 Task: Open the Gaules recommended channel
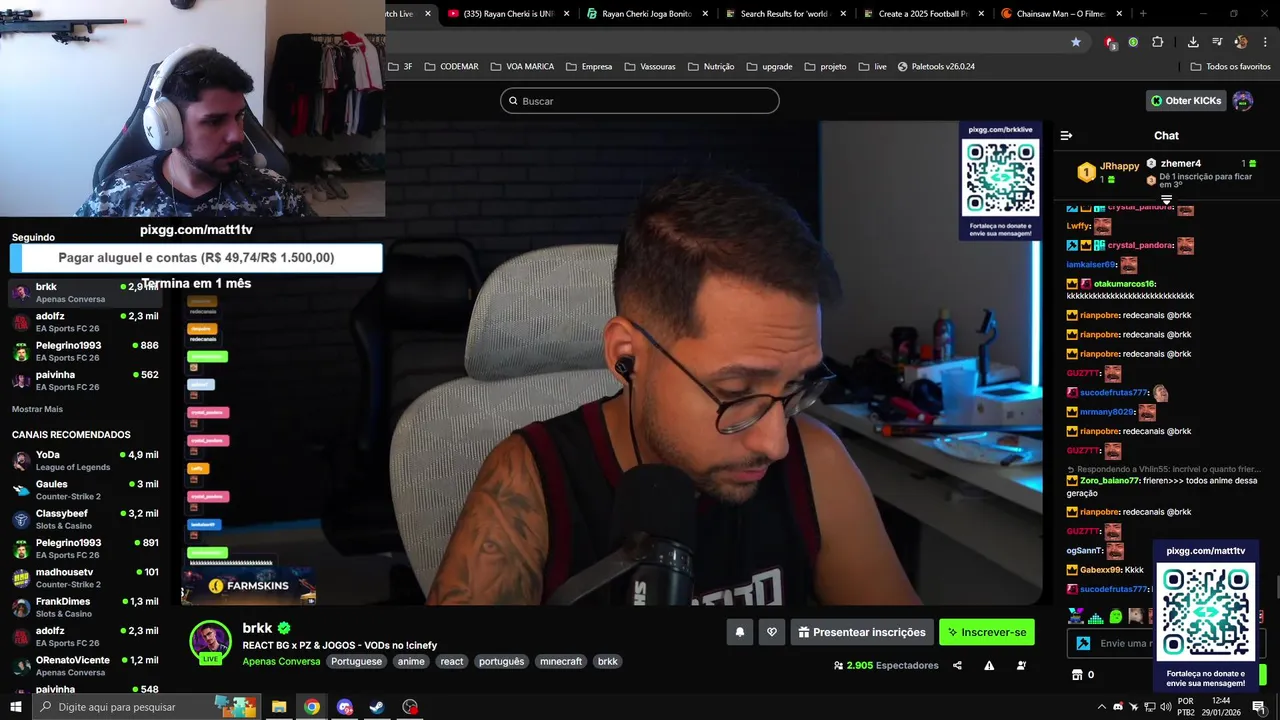click(x=86, y=489)
